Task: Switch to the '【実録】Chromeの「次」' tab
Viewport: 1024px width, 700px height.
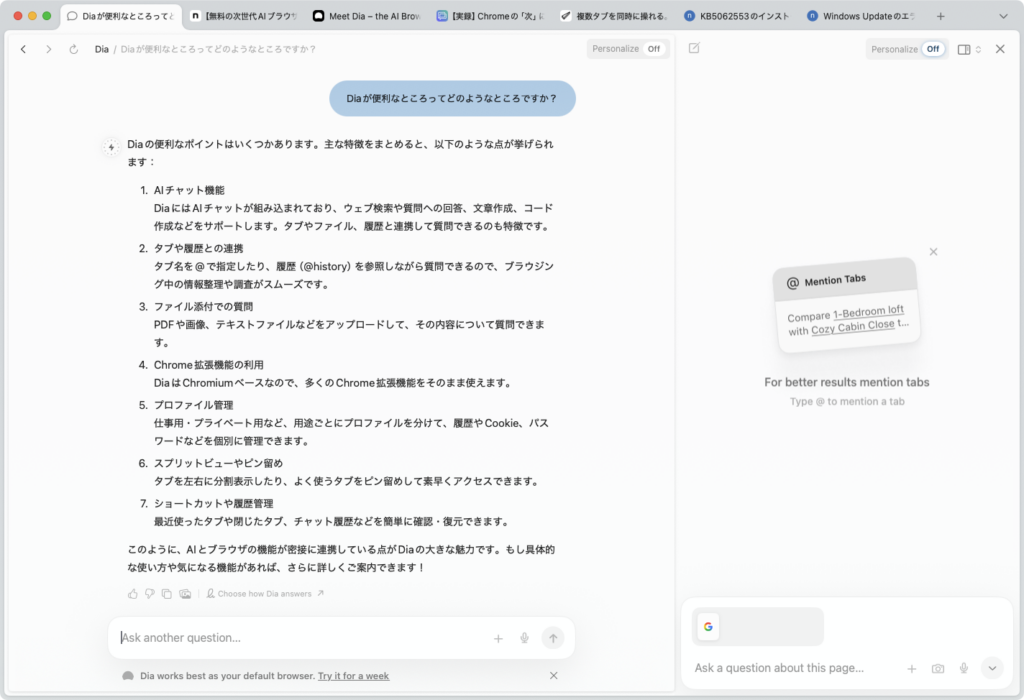Action: [490, 16]
